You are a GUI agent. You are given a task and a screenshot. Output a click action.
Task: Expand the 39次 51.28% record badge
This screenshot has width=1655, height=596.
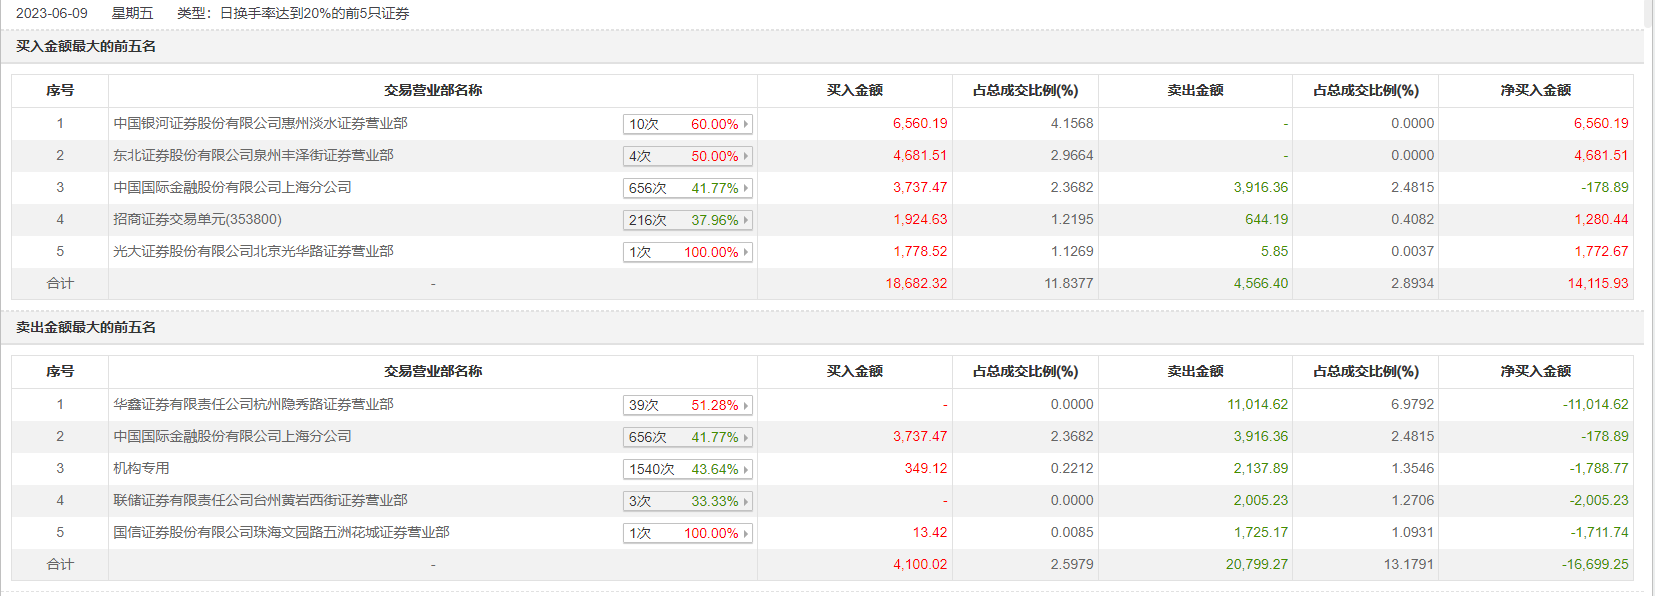point(687,405)
